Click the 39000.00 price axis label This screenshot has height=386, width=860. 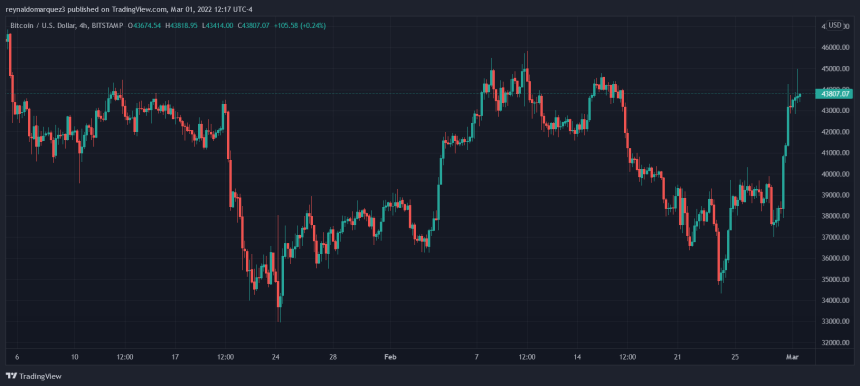[836, 195]
